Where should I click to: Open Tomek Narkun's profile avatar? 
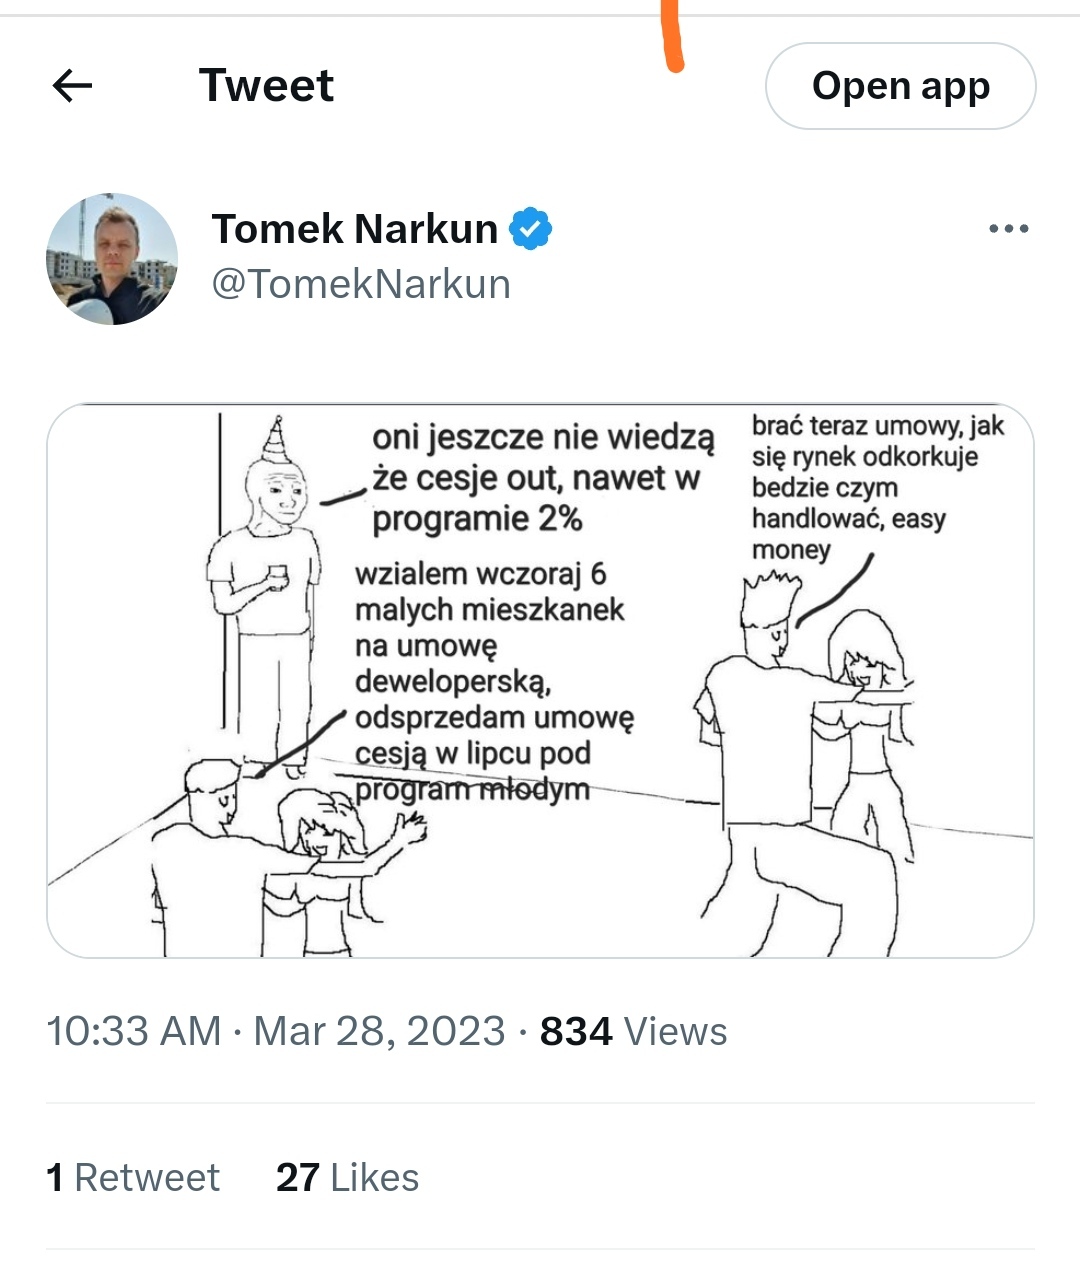[x=112, y=259]
